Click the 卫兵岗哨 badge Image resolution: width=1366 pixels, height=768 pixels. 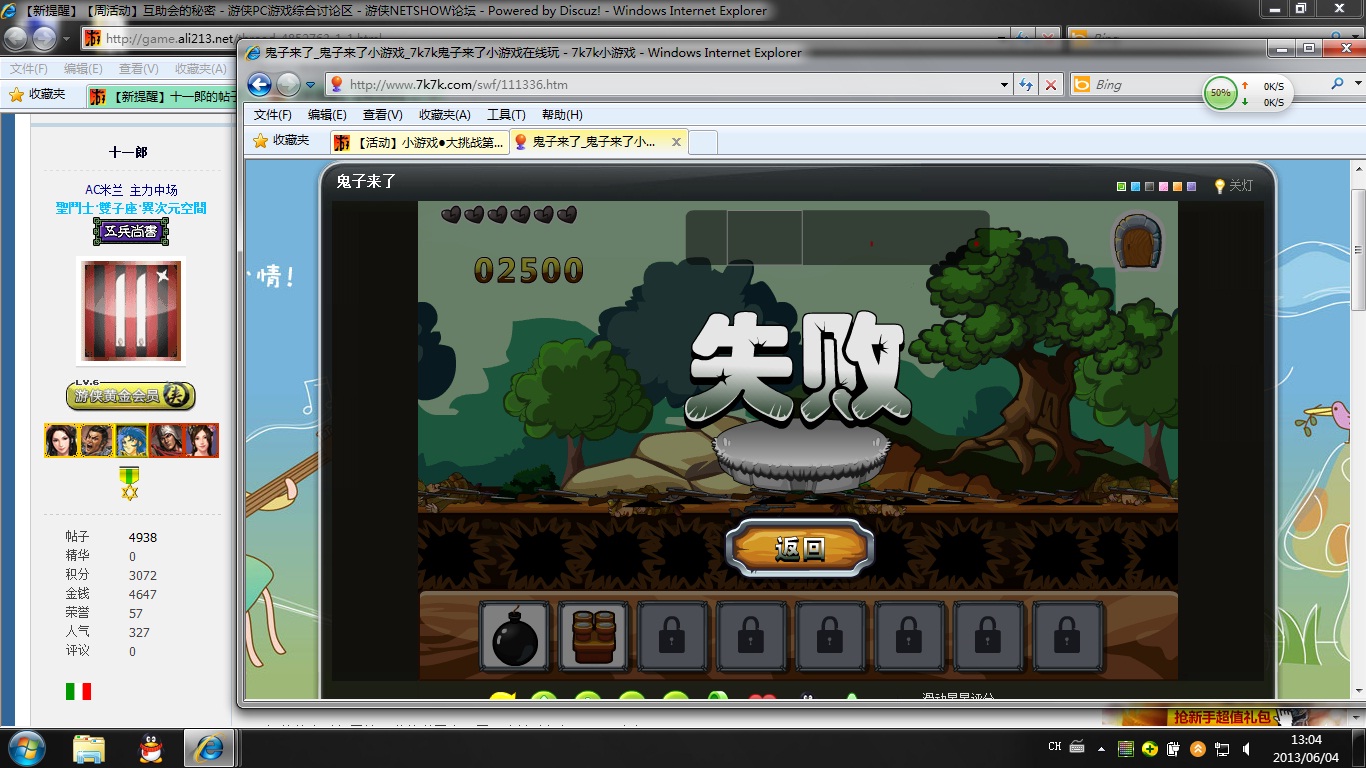(x=131, y=232)
